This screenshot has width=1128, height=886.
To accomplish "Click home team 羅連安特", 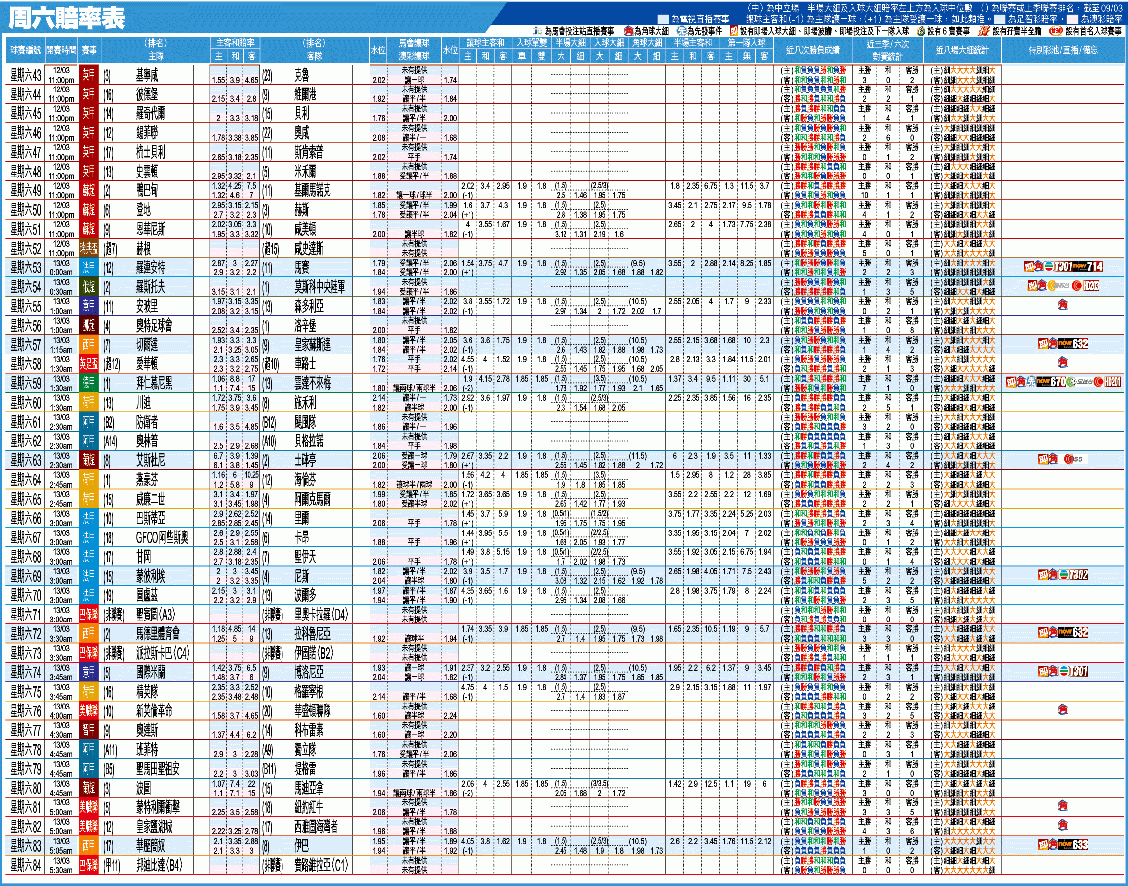I will (x=150, y=268).
